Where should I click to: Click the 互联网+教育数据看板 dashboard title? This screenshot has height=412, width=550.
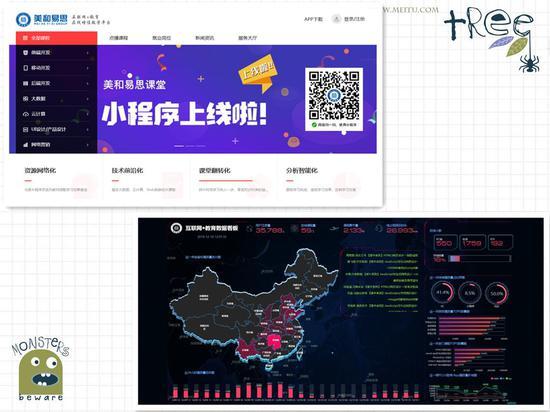click(x=212, y=228)
